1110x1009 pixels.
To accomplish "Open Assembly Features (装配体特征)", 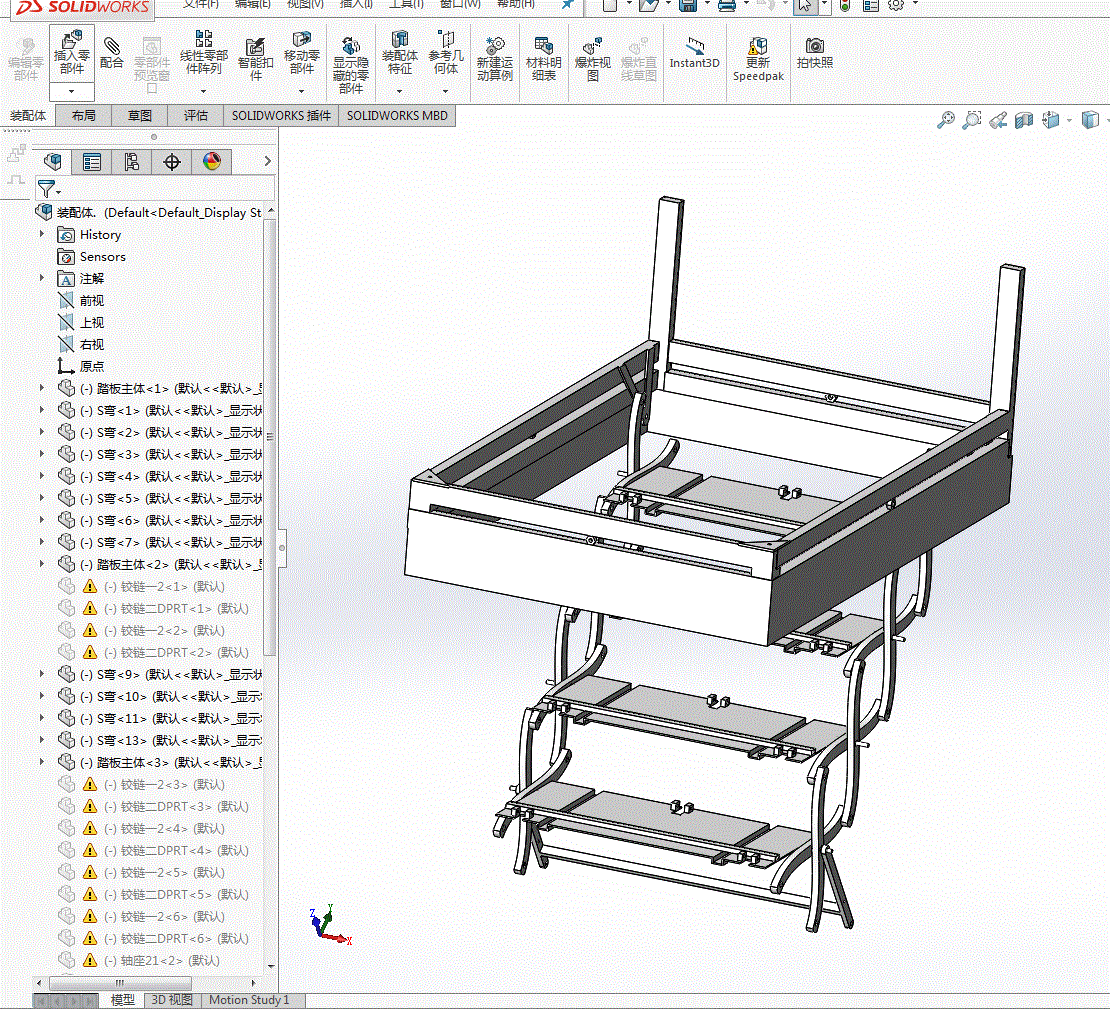I will [x=400, y=53].
